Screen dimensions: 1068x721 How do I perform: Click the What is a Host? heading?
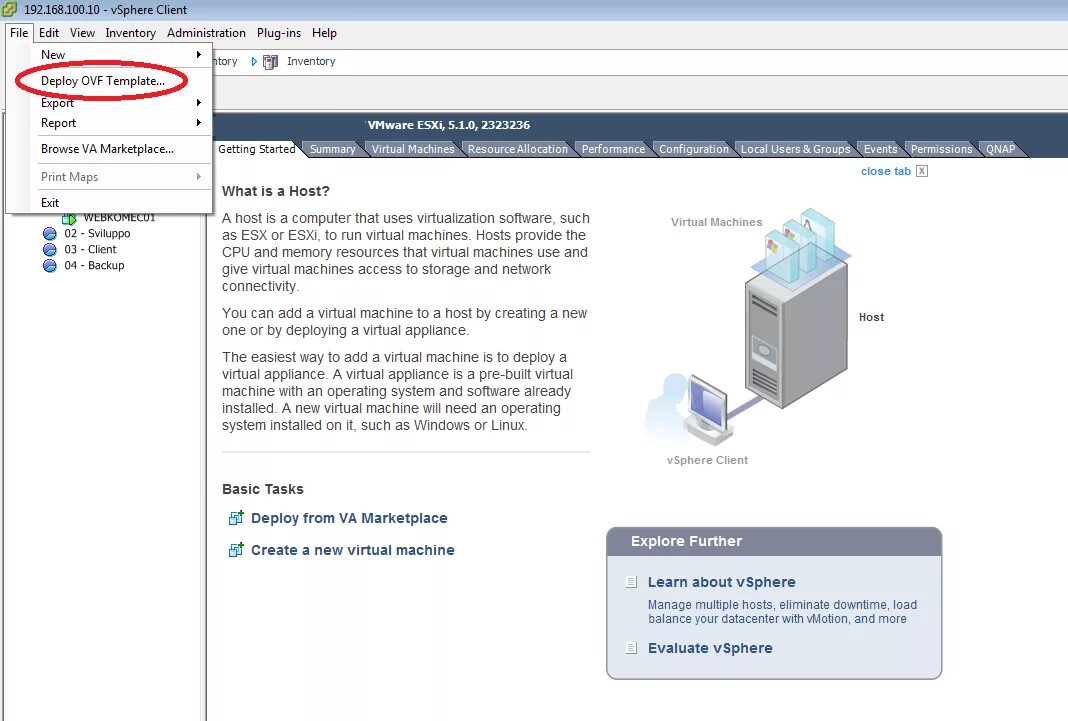pyautogui.click(x=276, y=191)
